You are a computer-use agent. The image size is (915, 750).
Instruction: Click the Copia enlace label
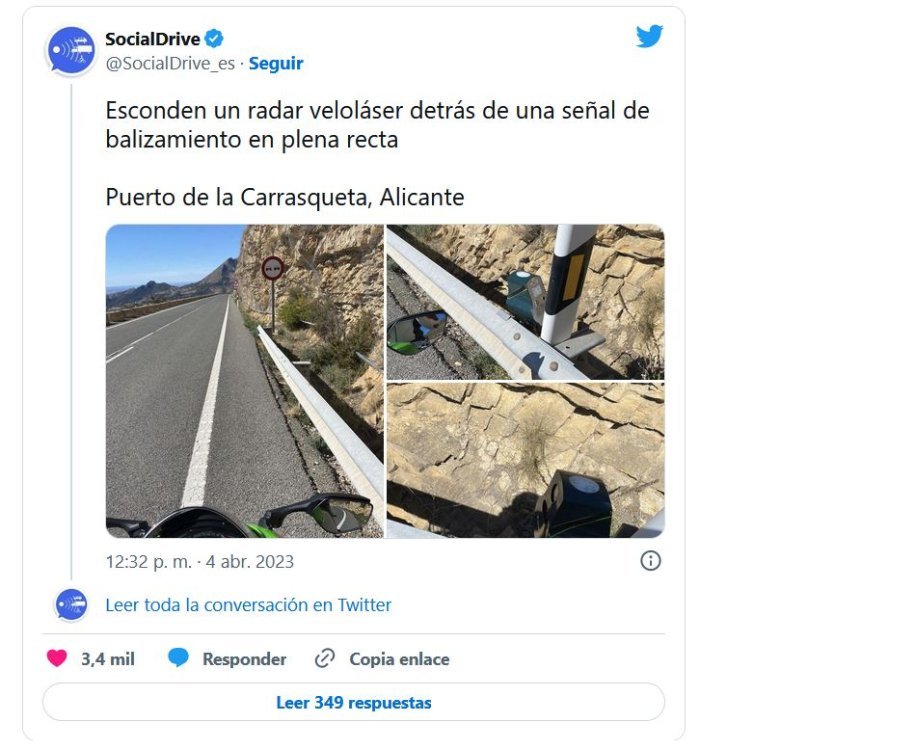[399, 659]
